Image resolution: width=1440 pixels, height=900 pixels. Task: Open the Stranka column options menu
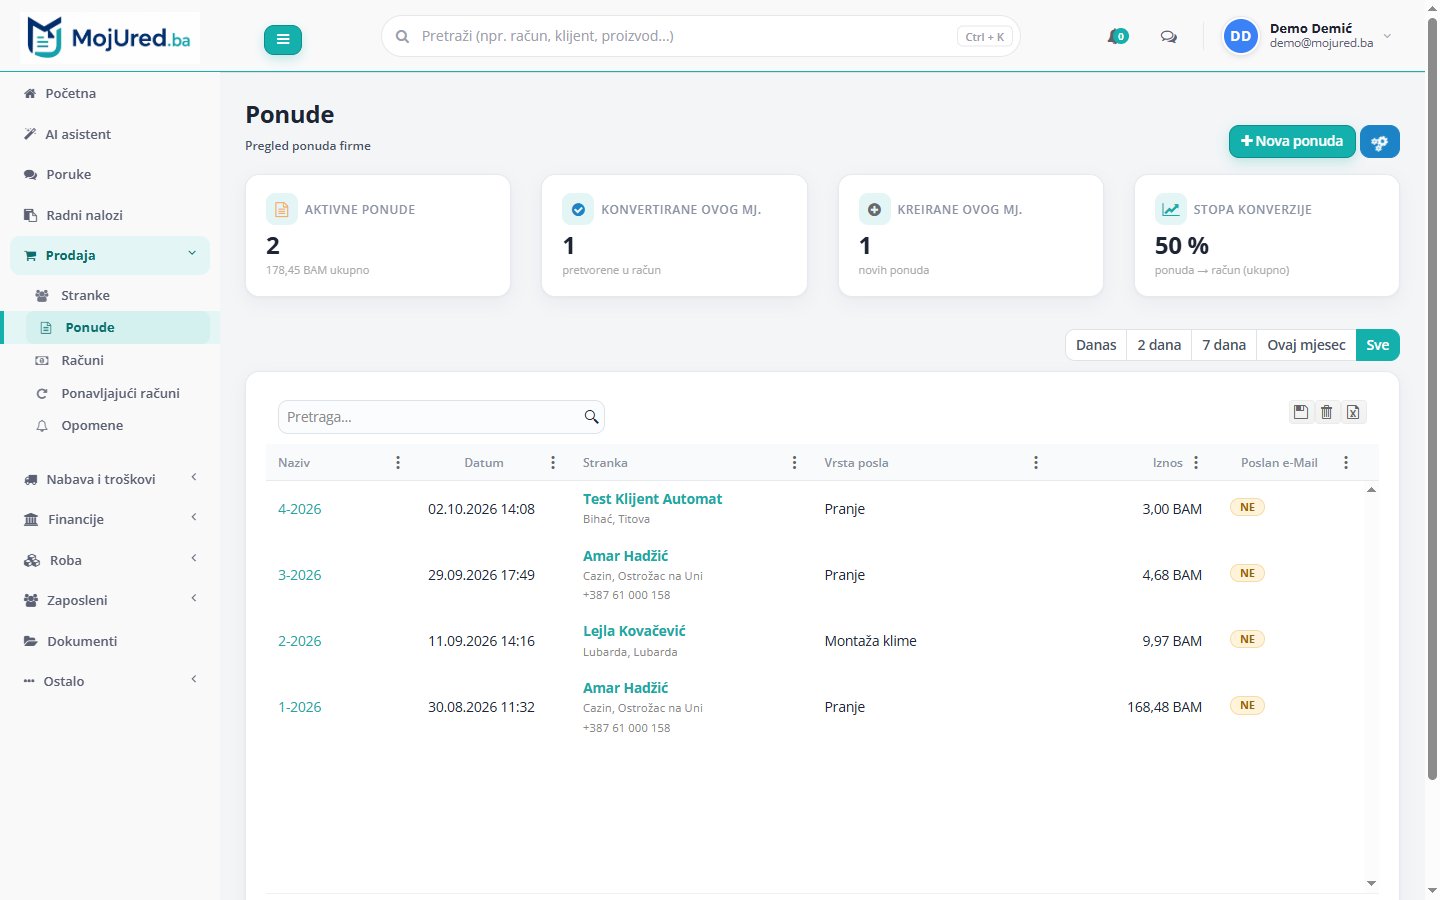tap(794, 463)
